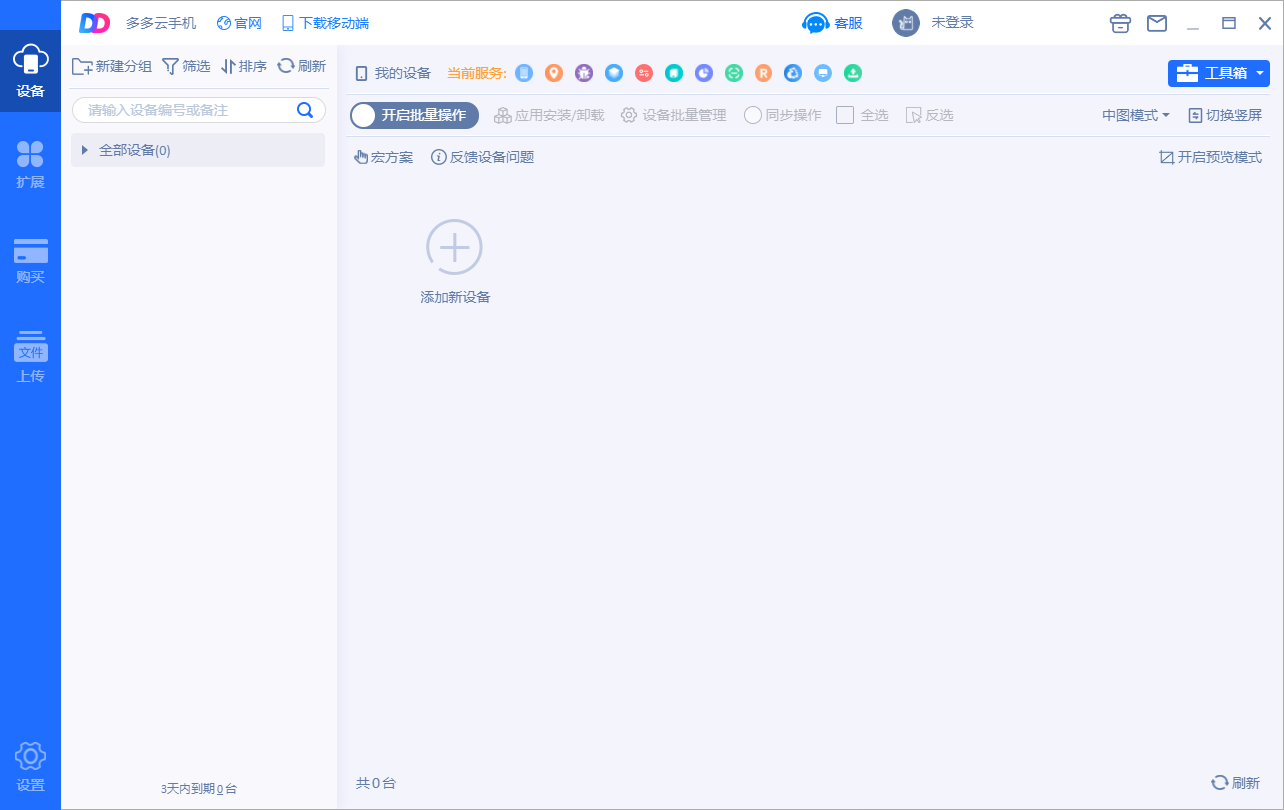Viewport: 1284px width, 810px height.
Task: Open 设备批量管理
Action: coord(674,115)
